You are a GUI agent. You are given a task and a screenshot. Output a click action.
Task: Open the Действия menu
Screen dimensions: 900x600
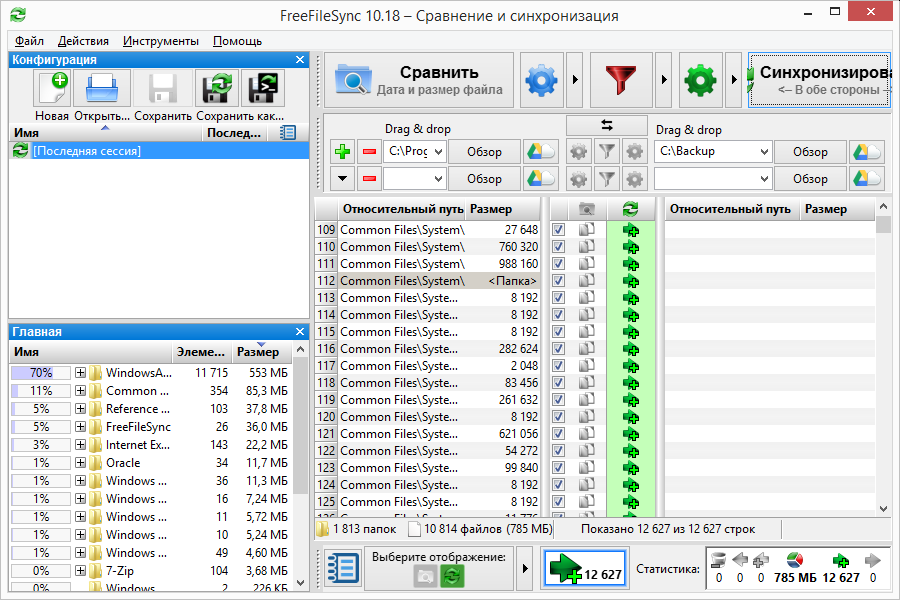click(x=83, y=41)
